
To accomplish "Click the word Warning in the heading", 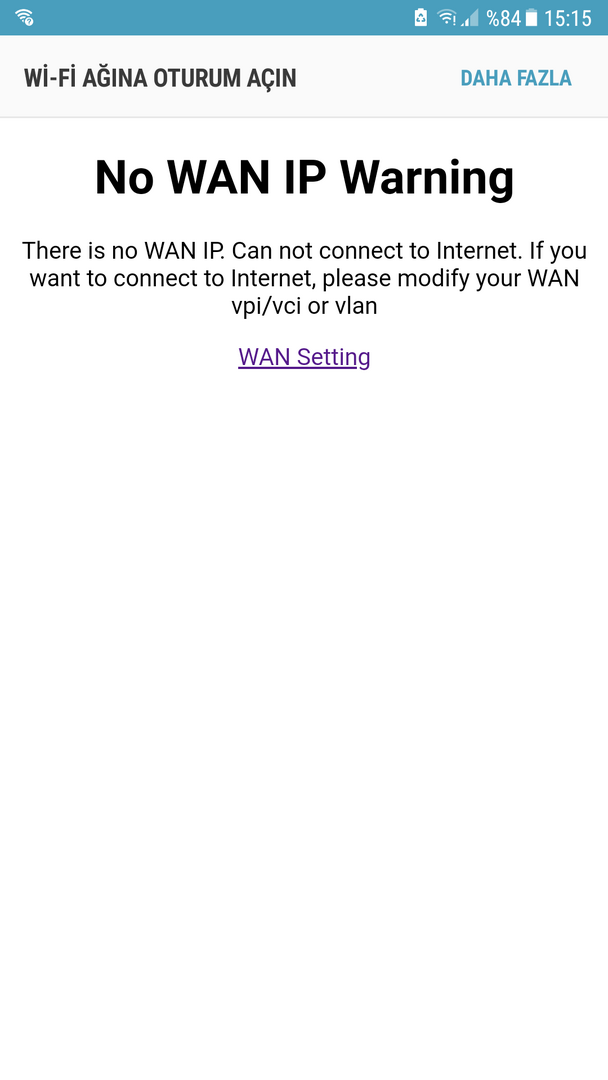I will click(x=427, y=176).
